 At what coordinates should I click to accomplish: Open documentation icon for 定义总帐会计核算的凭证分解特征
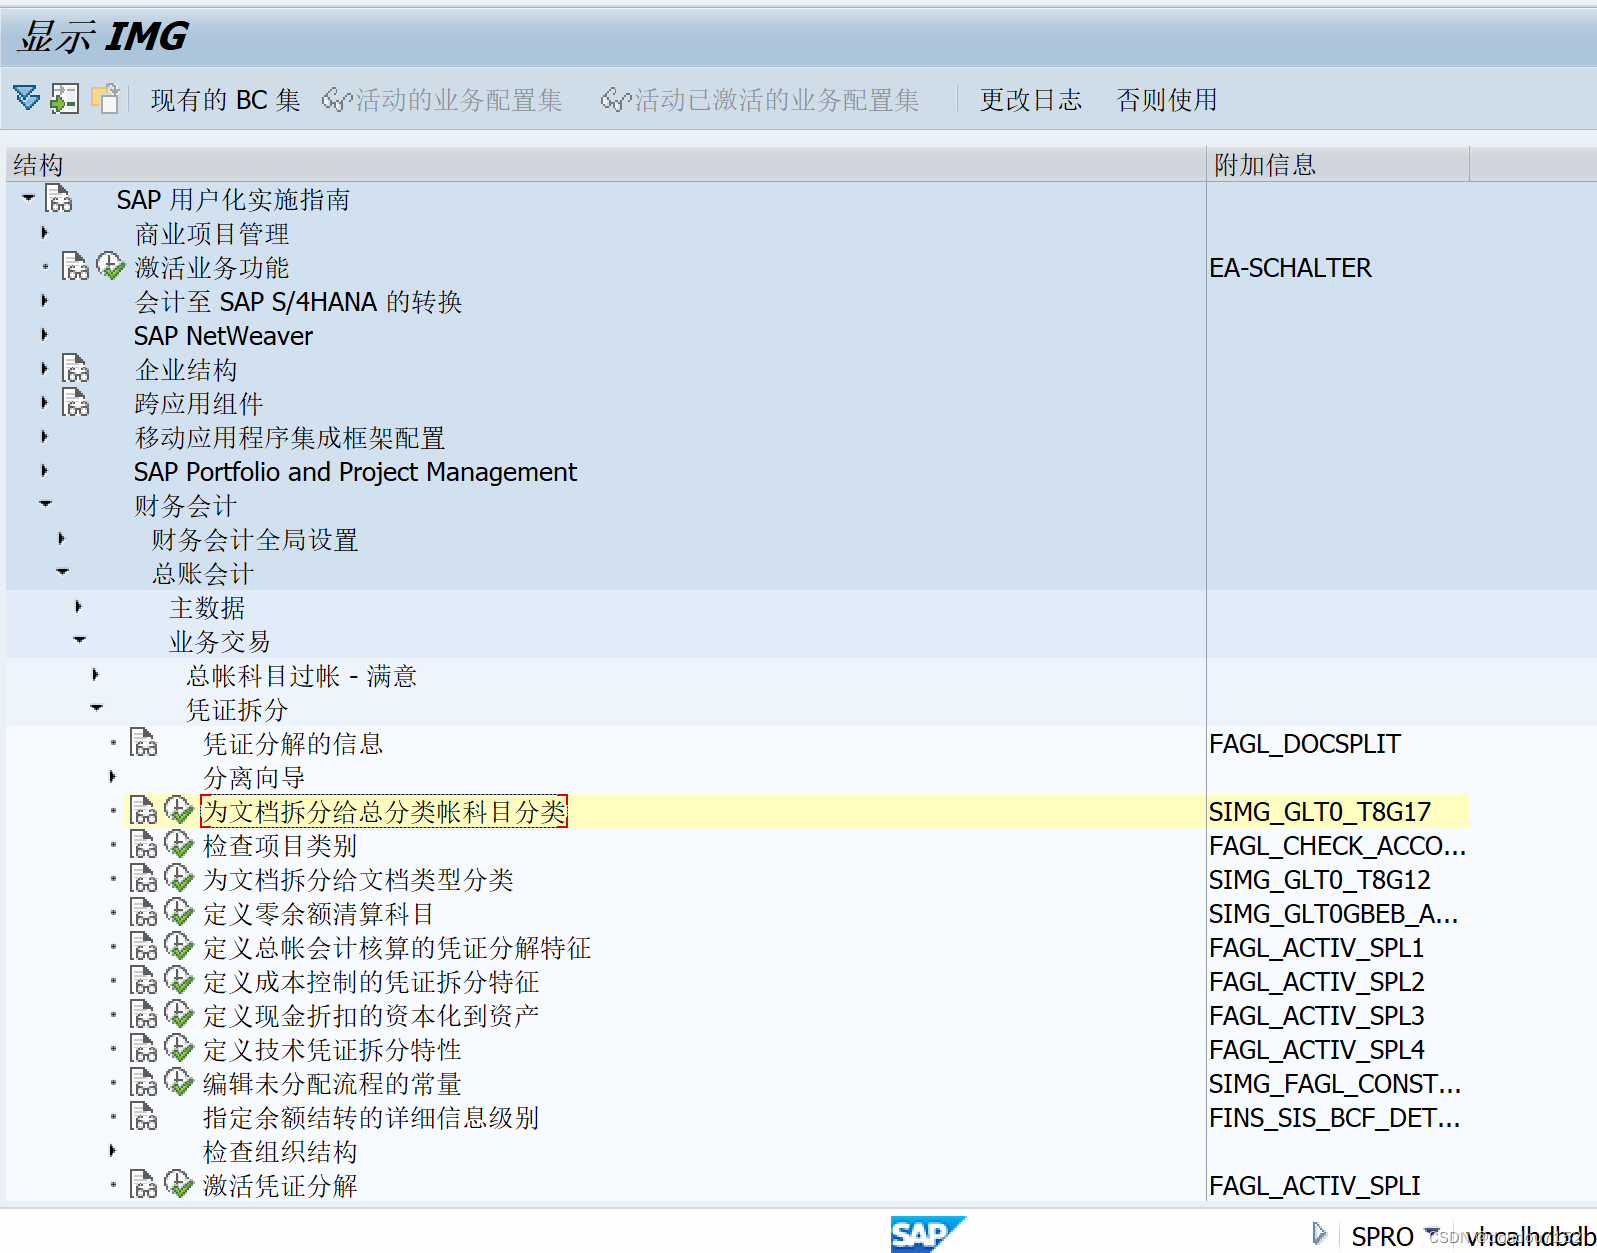(x=144, y=947)
